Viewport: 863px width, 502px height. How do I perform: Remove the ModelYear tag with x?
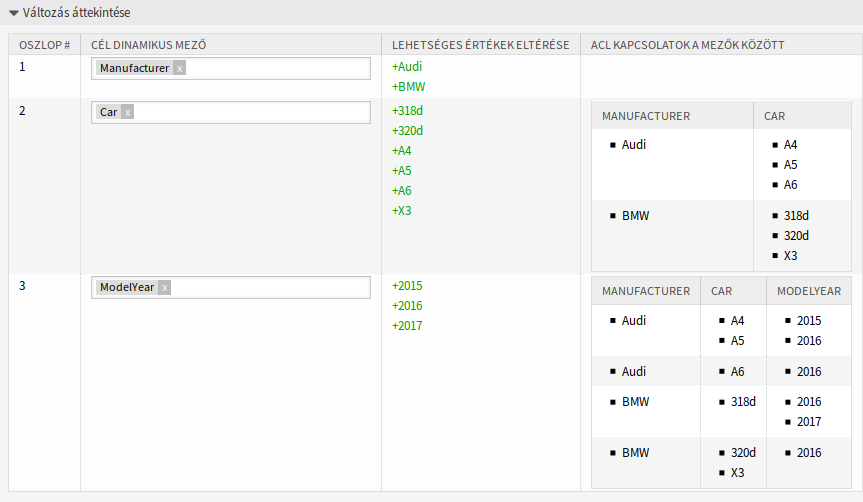click(165, 287)
